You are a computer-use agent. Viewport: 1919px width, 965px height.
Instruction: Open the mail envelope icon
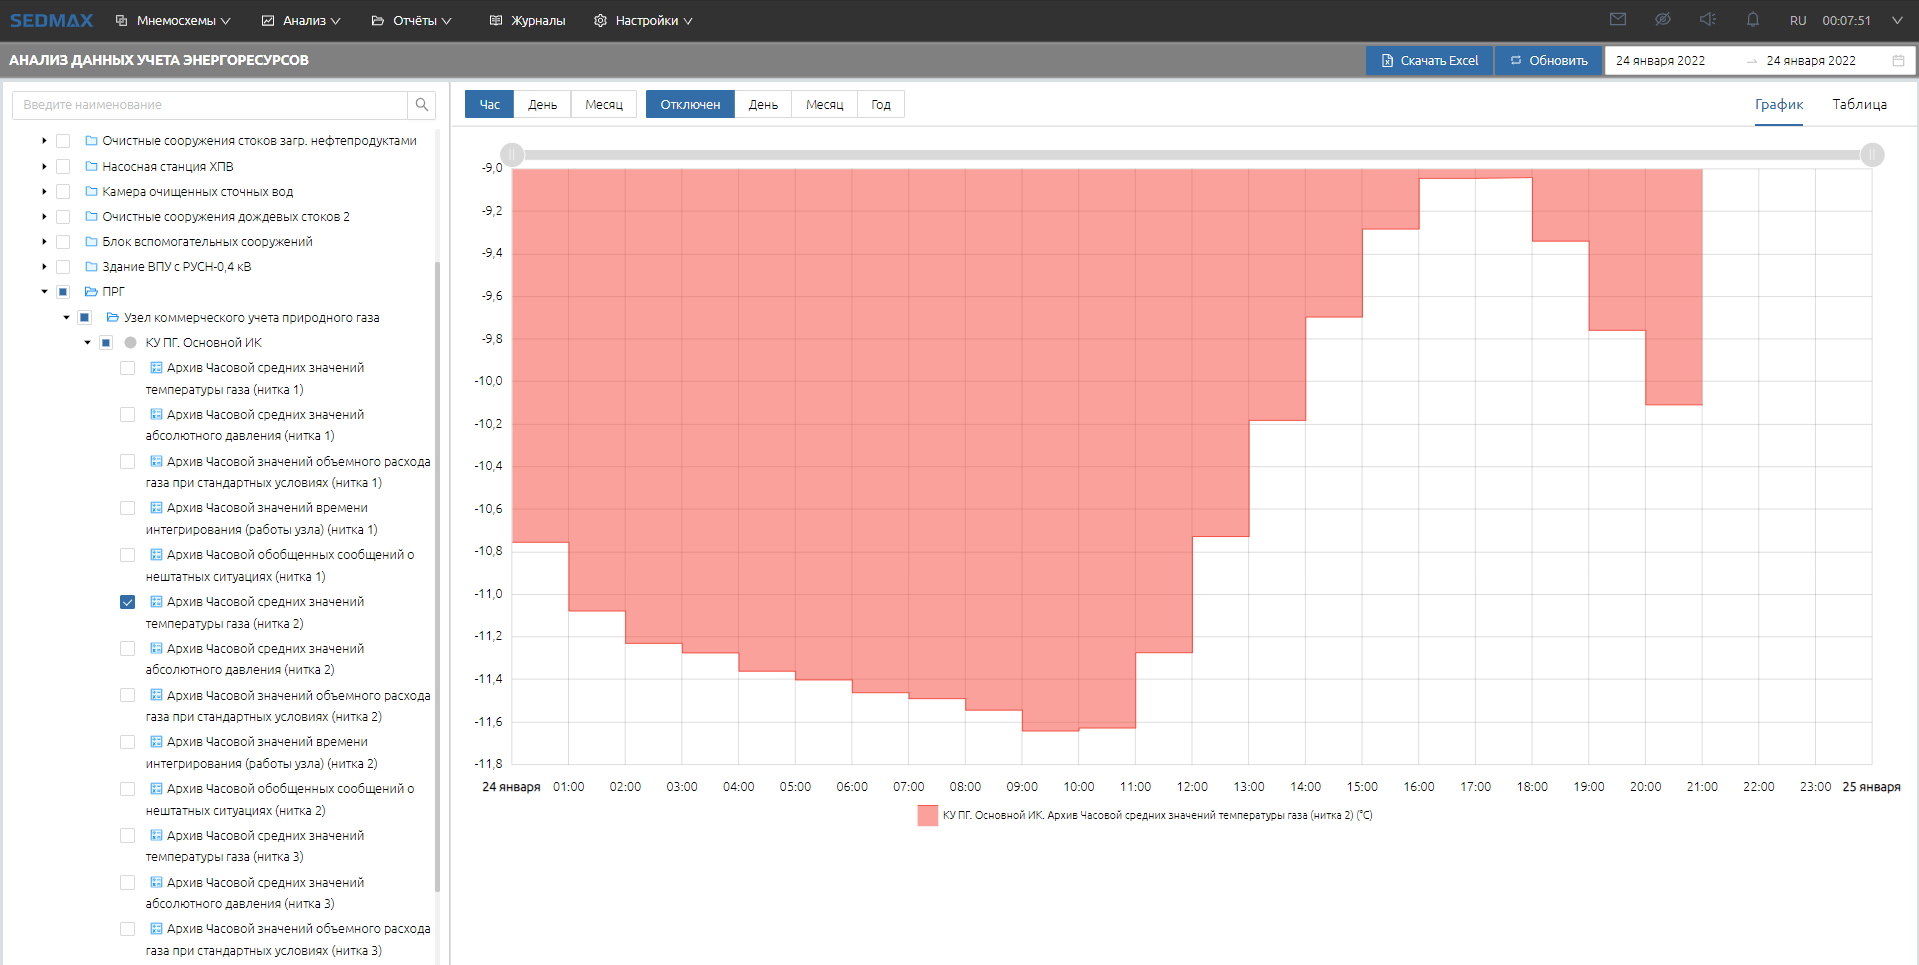pos(1617,20)
